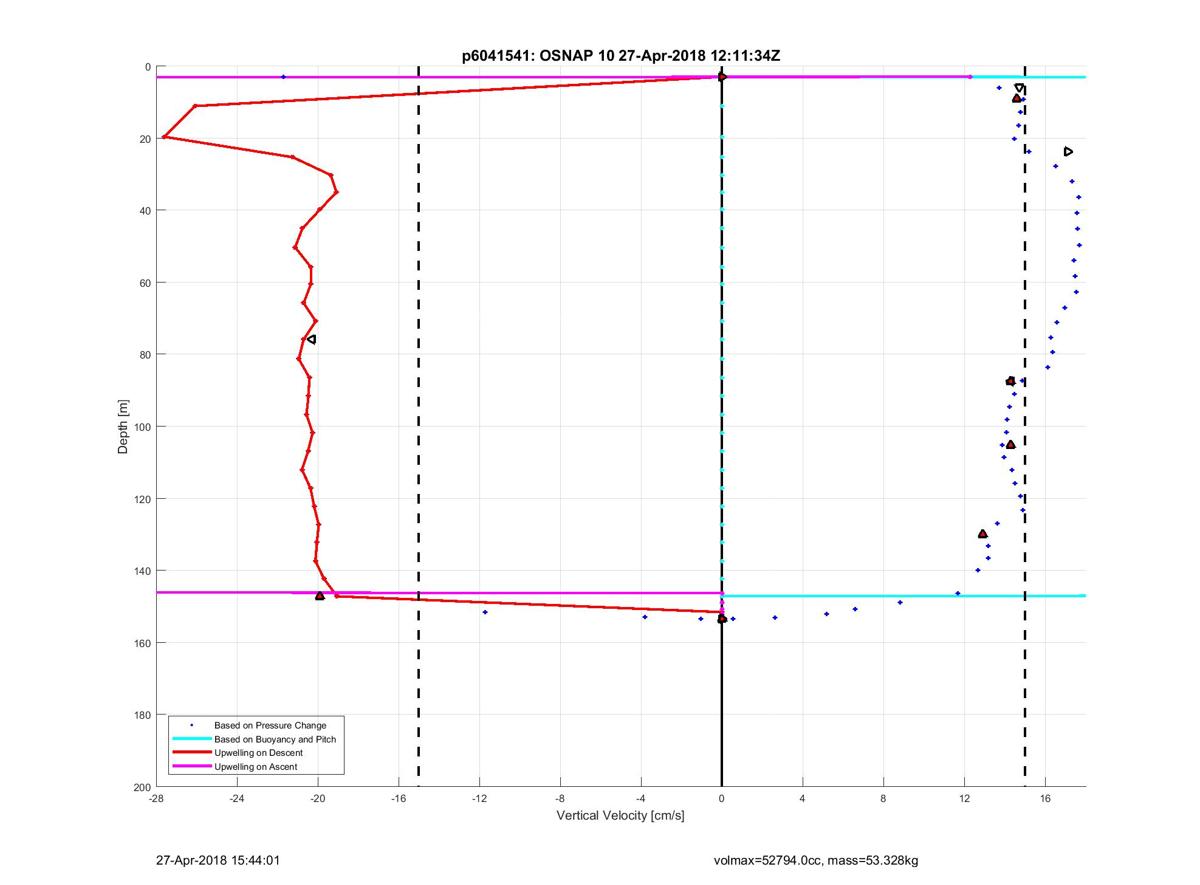Click the x-axis tick label '-12'
This screenshot has height=885, width=1200.
point(479,799)
